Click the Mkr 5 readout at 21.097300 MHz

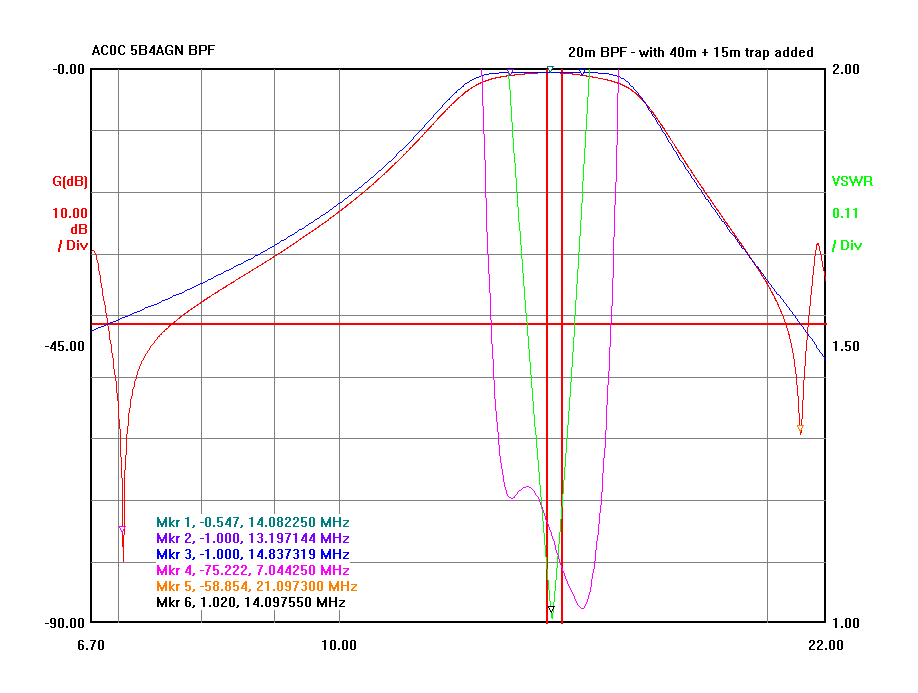point(256,586)
